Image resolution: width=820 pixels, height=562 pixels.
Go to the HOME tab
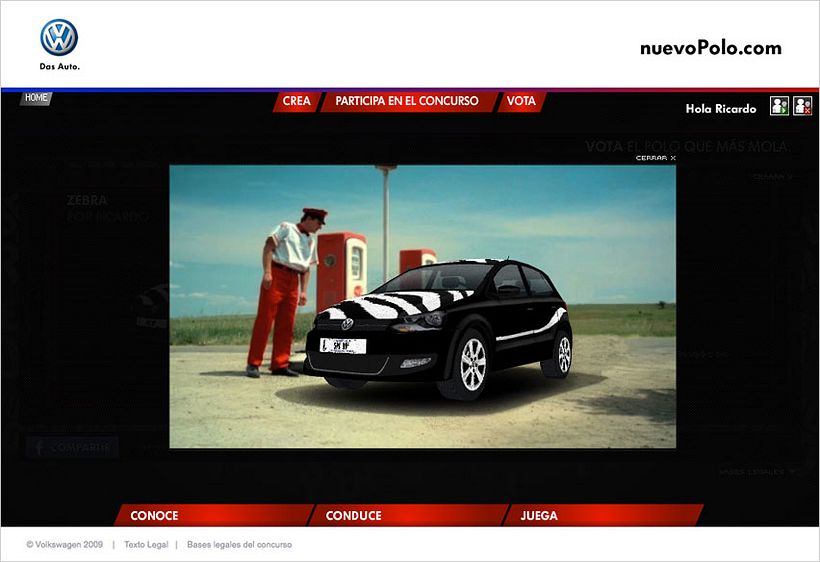coord(36,98)
